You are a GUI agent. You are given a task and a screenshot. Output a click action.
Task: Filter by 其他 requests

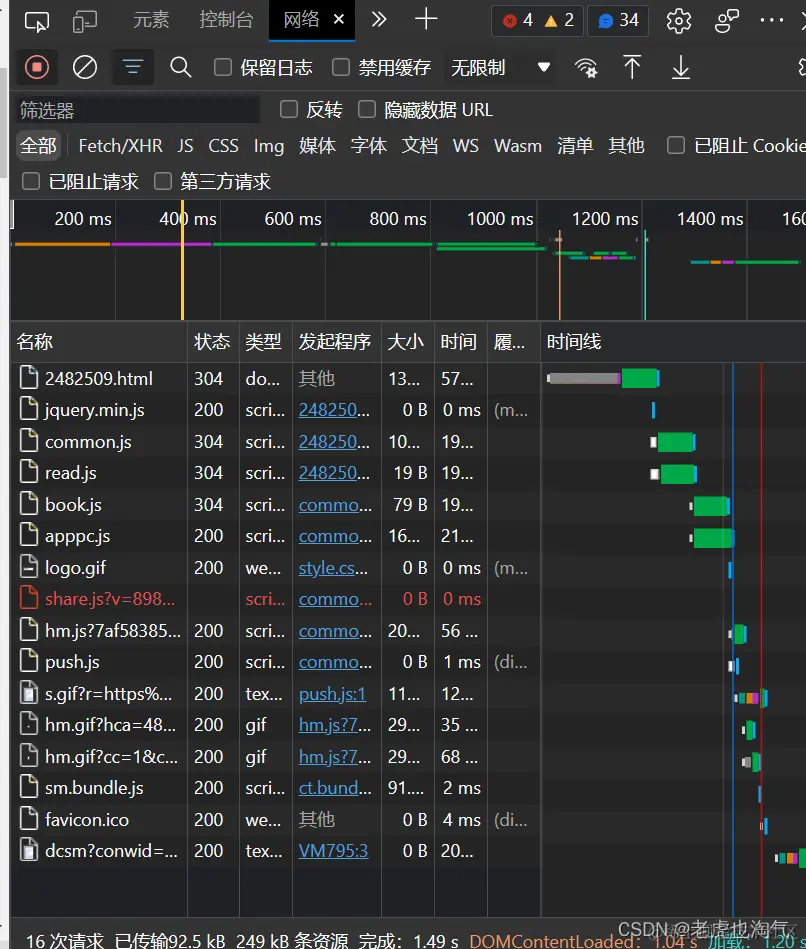click(x=626, y=146)
